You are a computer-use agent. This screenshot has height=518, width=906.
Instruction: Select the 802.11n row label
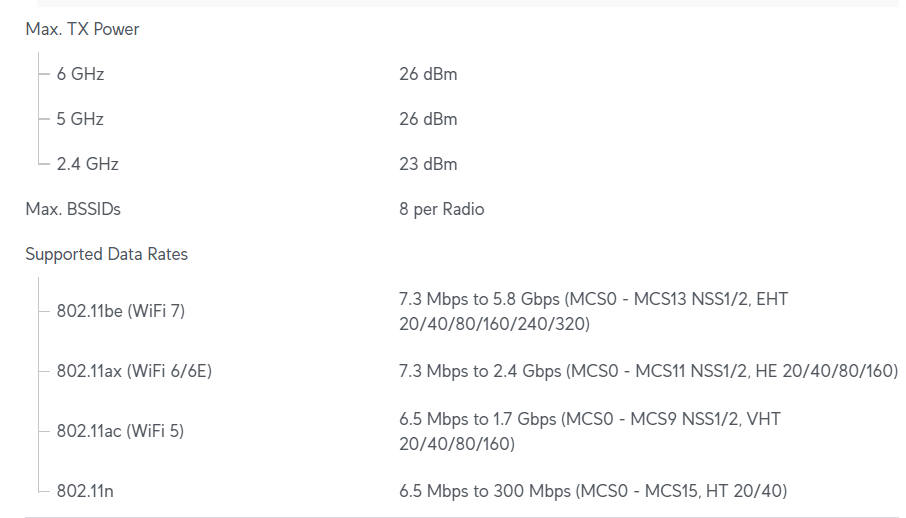tap(84, 491)
